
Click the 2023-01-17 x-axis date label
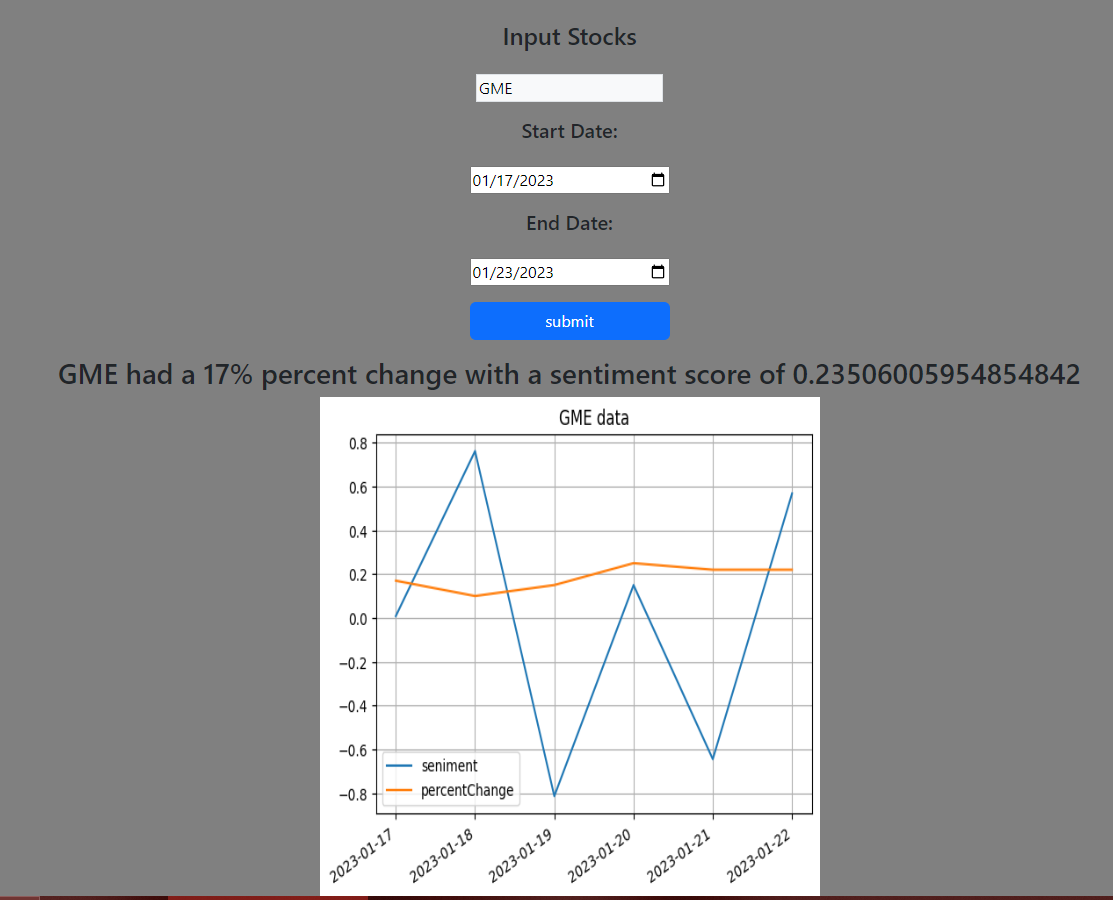[361, 856]
